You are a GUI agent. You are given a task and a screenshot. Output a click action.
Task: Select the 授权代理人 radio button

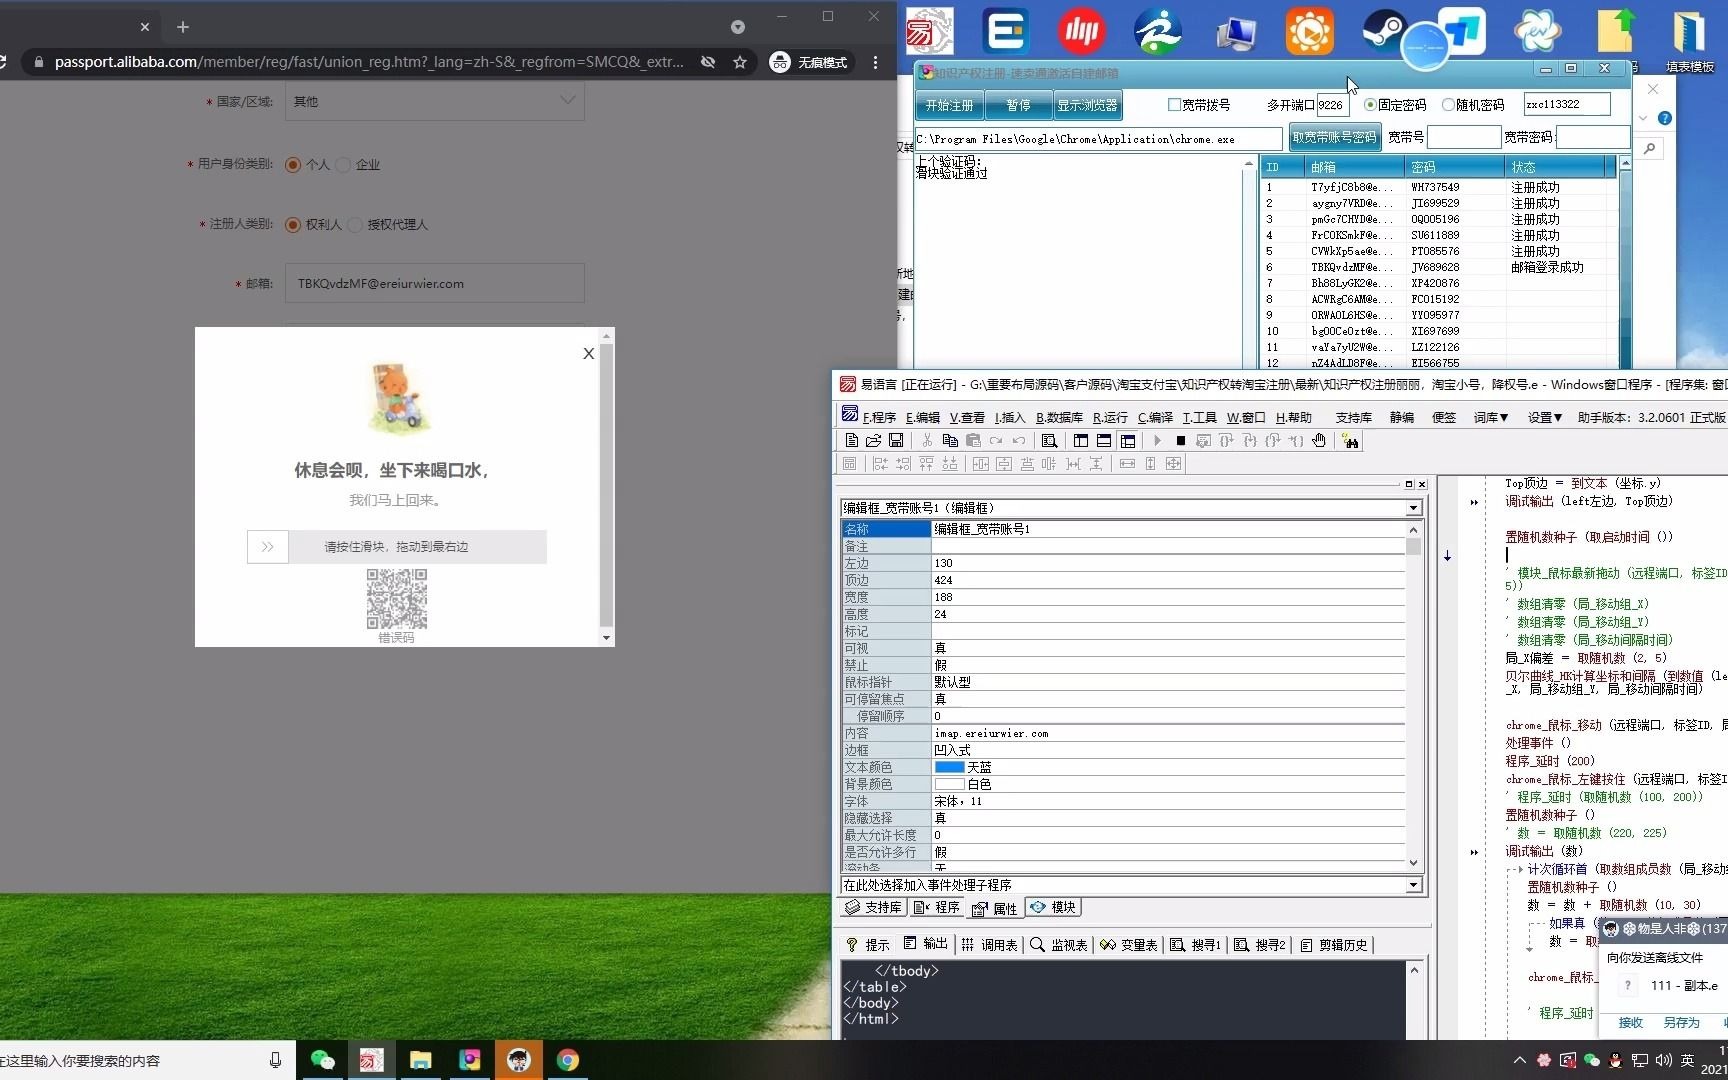pos(355,224)
